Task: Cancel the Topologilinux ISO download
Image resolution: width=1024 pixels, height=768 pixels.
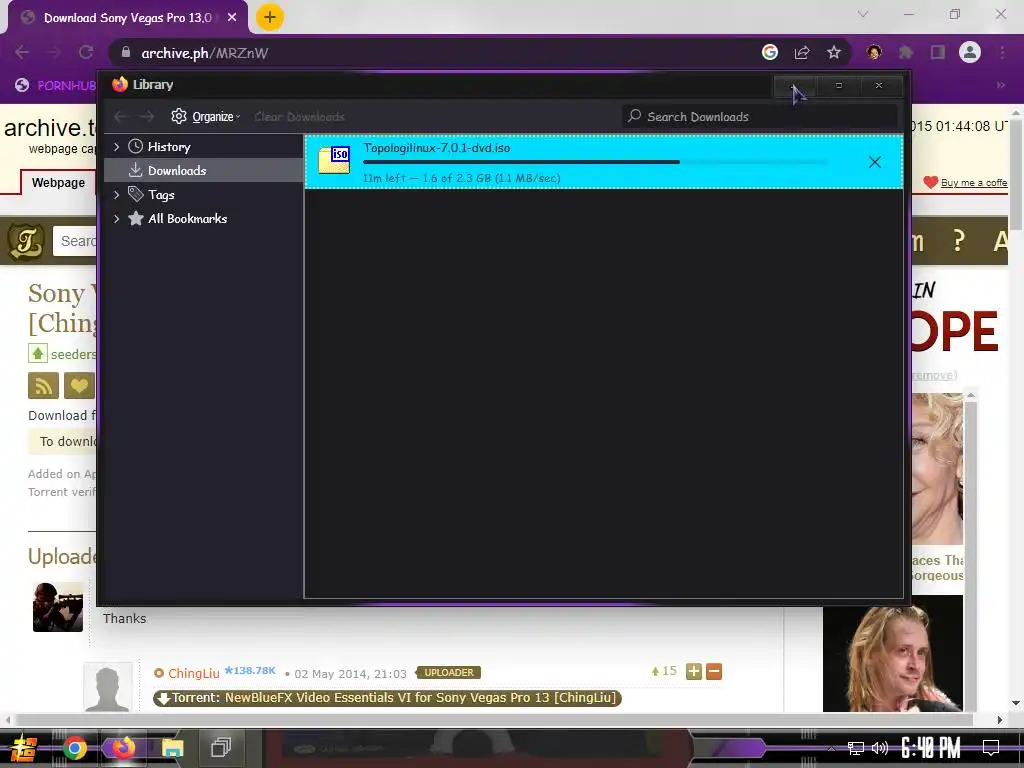Action: point(874,162)
